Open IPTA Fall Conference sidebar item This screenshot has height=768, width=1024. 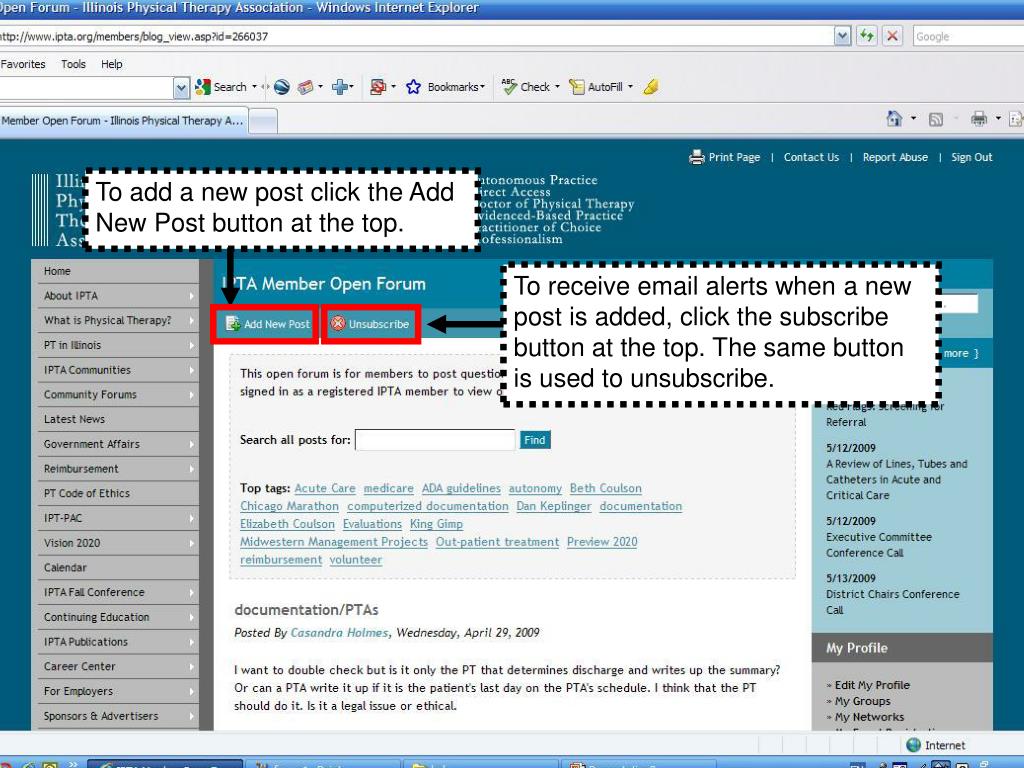pos(118,592)
